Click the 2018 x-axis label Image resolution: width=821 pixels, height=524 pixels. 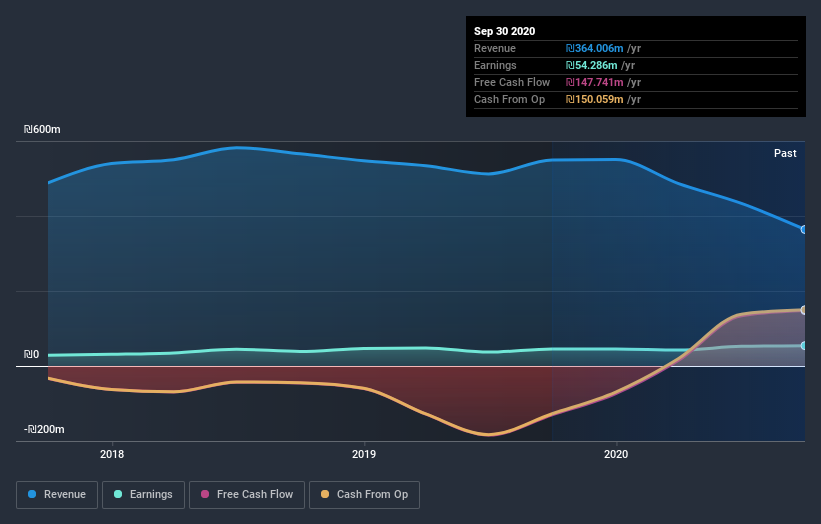[112, 454]
